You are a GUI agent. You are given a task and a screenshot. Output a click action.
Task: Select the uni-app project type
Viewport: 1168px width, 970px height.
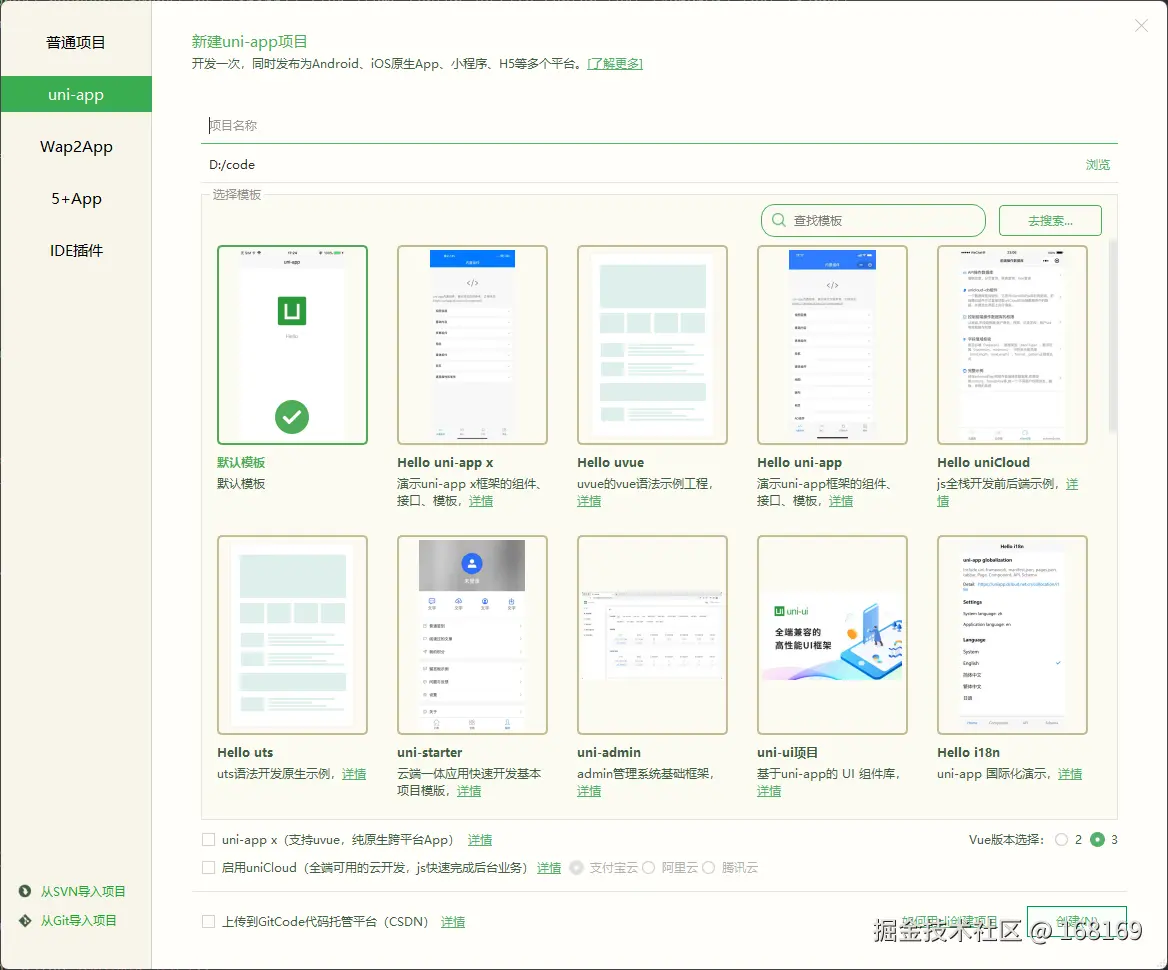point(76,95)
